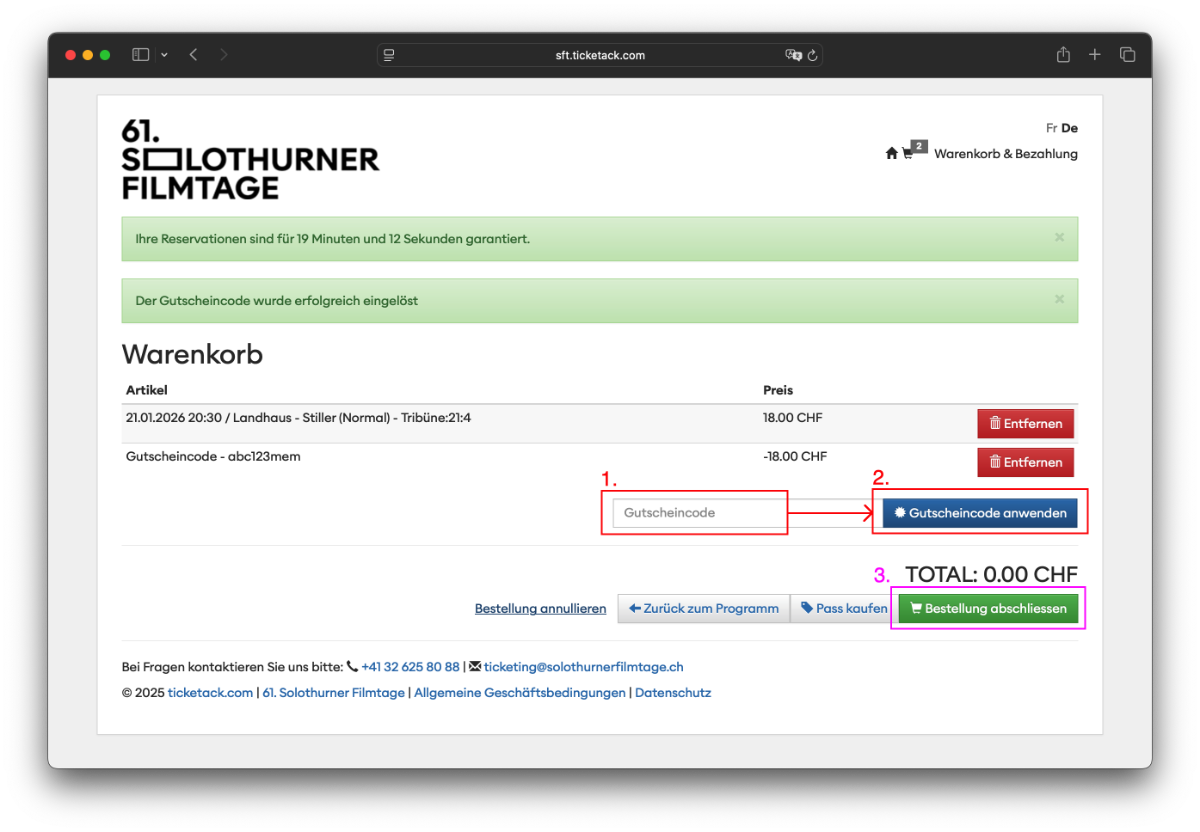Open the tab overview icon in Safari
Viewport: 1200px width, 832px height.
1128,54
